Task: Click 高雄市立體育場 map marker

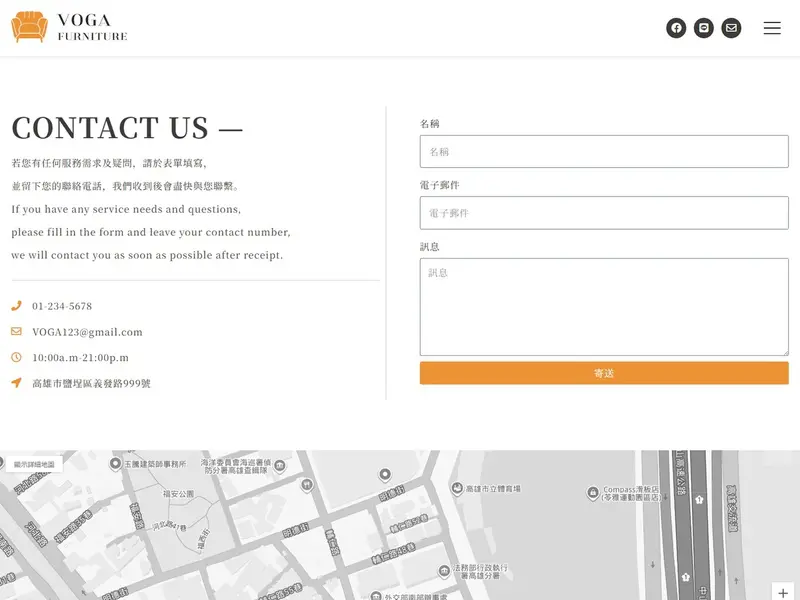Action: click(x=457, y=488)
